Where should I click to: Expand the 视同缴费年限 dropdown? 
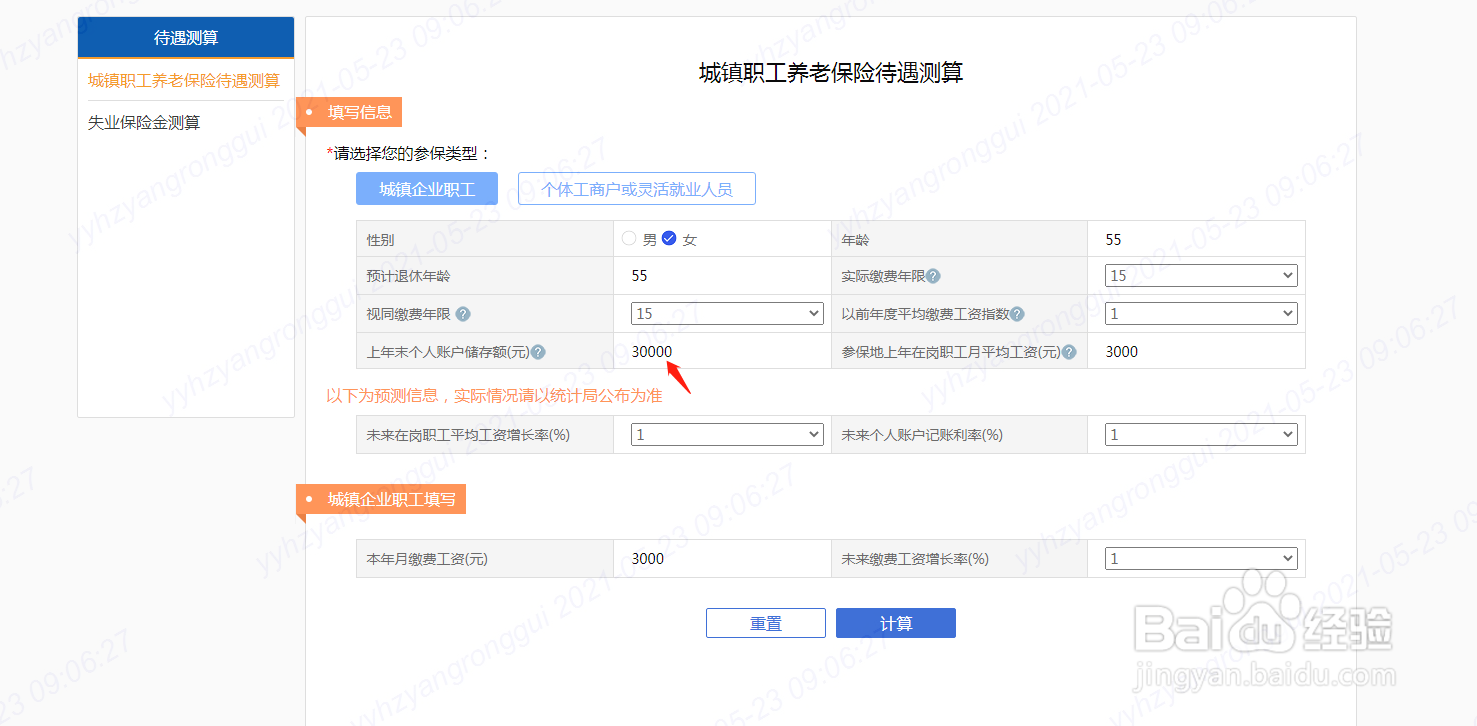(727, 314)
